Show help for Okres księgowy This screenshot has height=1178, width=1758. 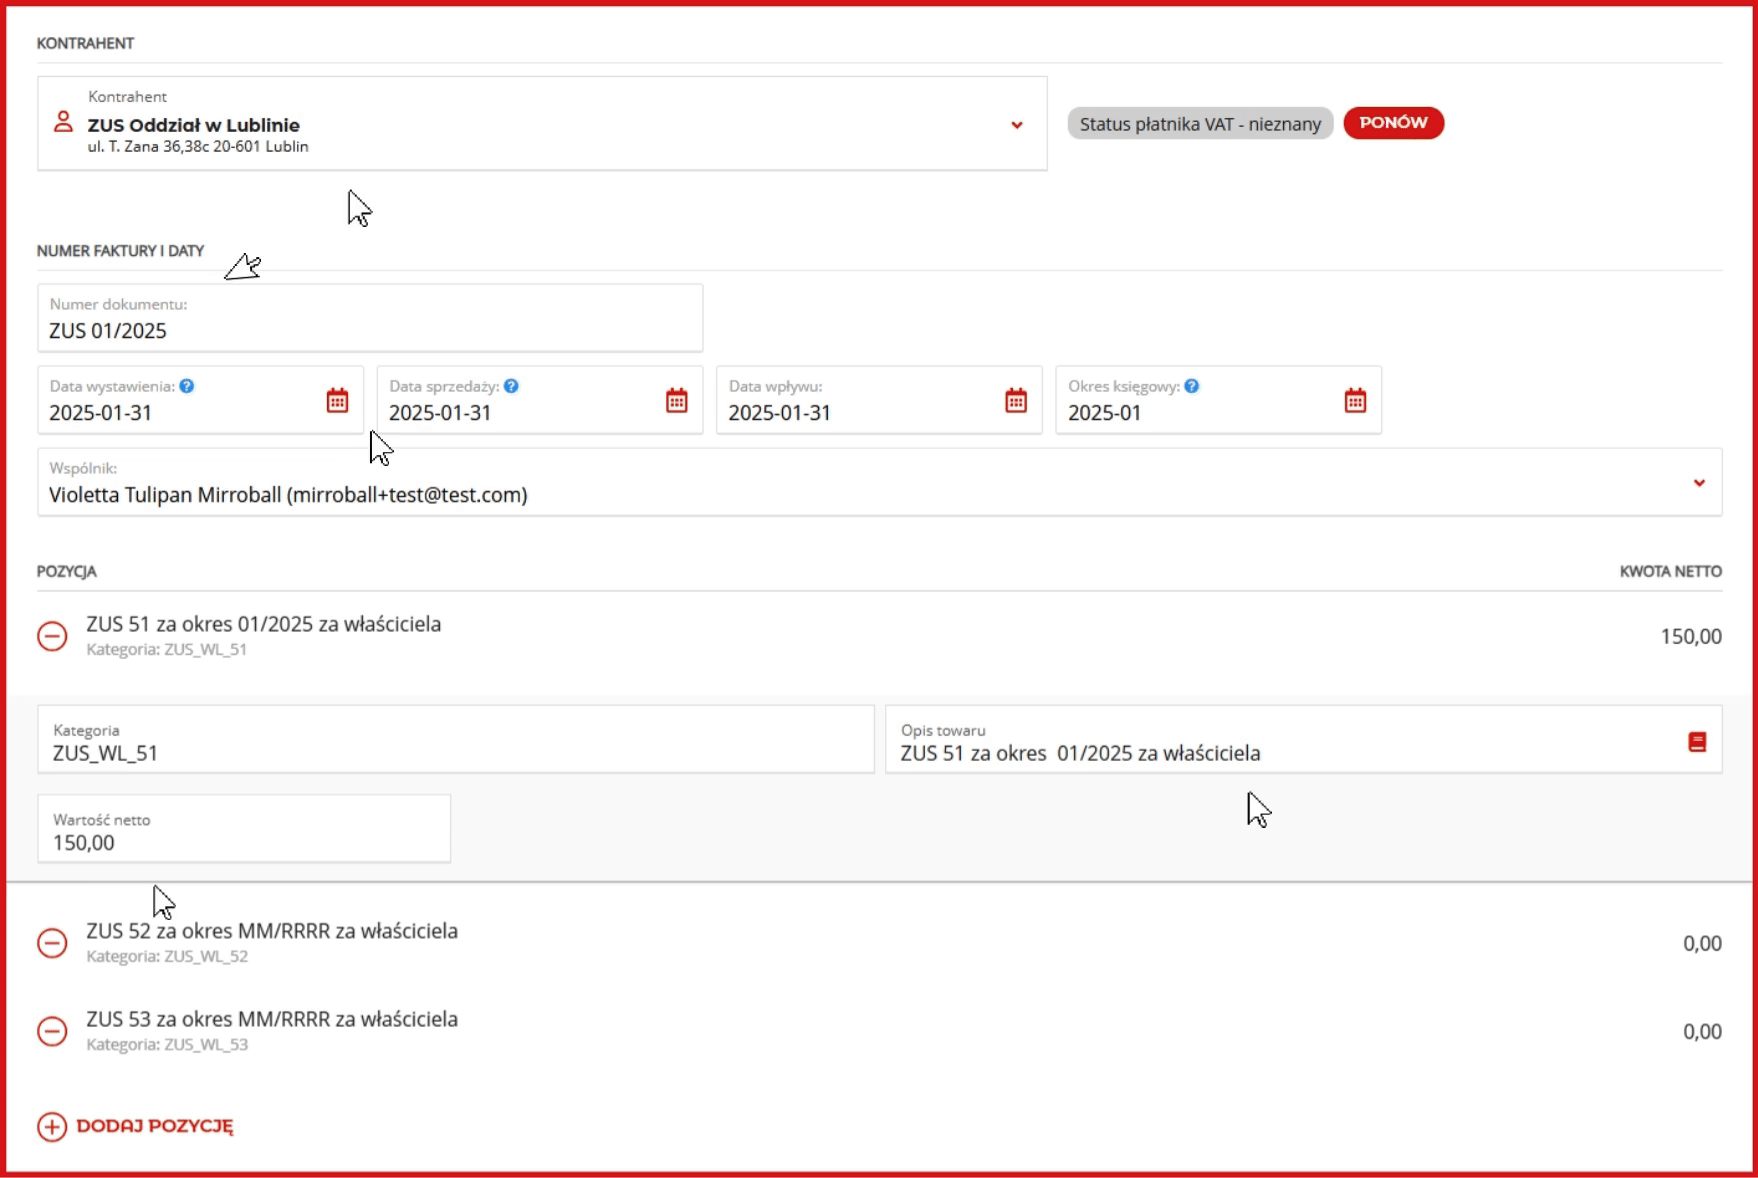point(1191,386)
